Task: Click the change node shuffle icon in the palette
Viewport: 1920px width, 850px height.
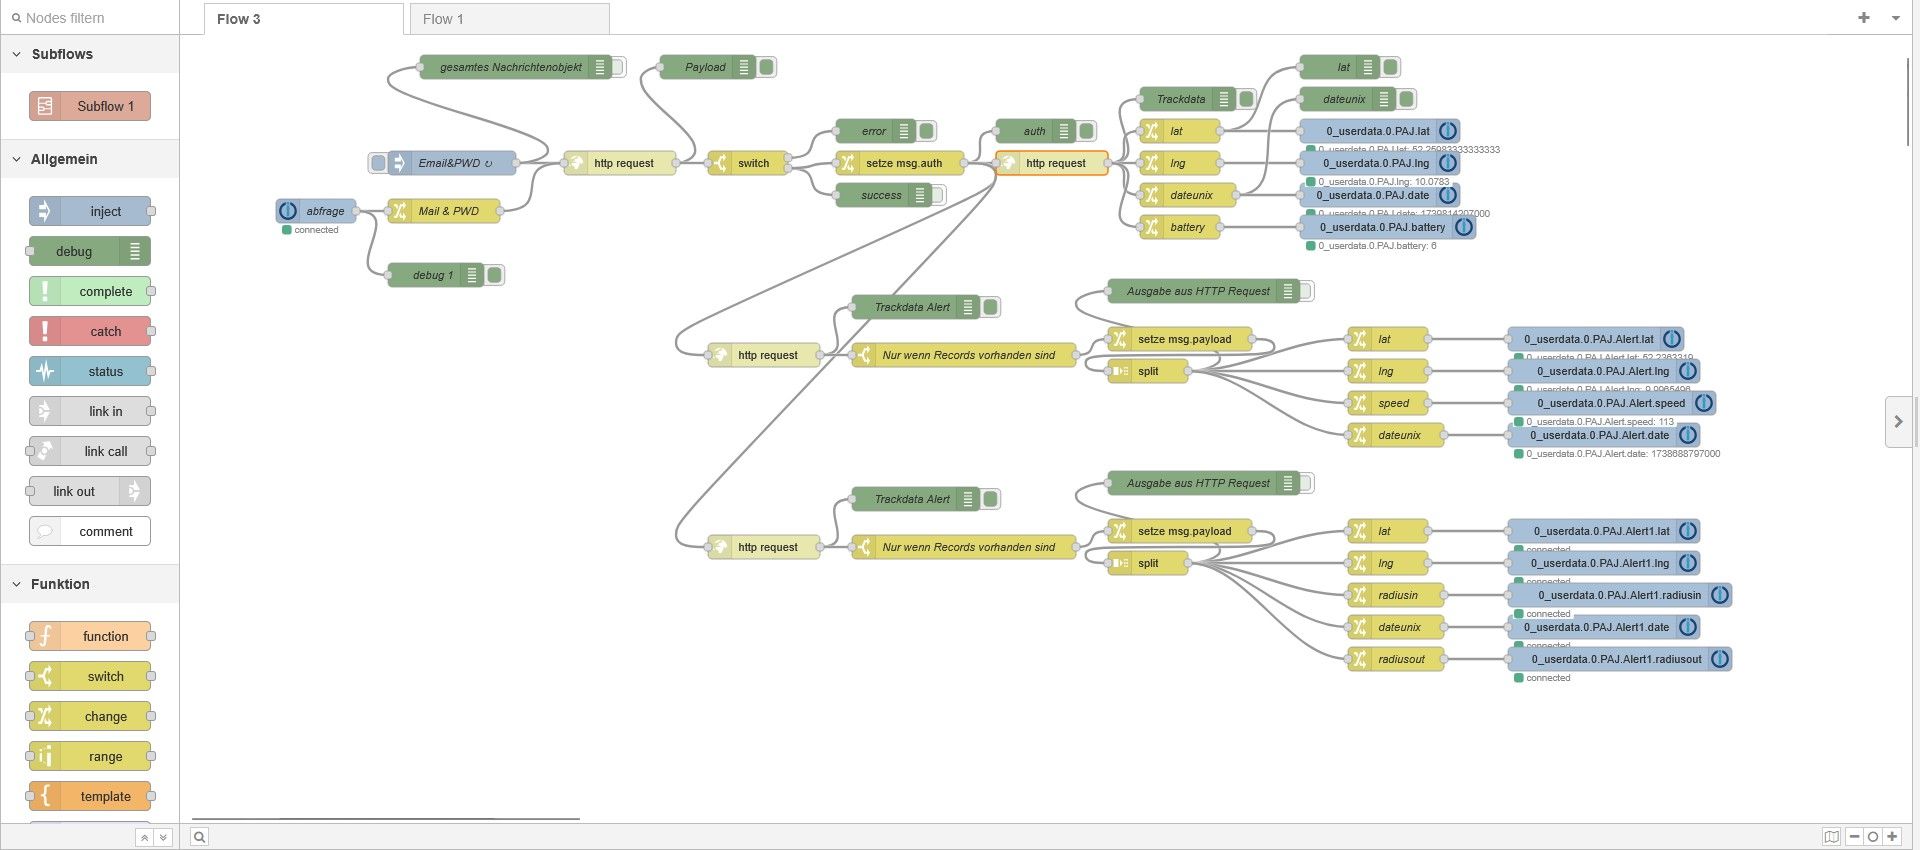Action: pos(45,716)
